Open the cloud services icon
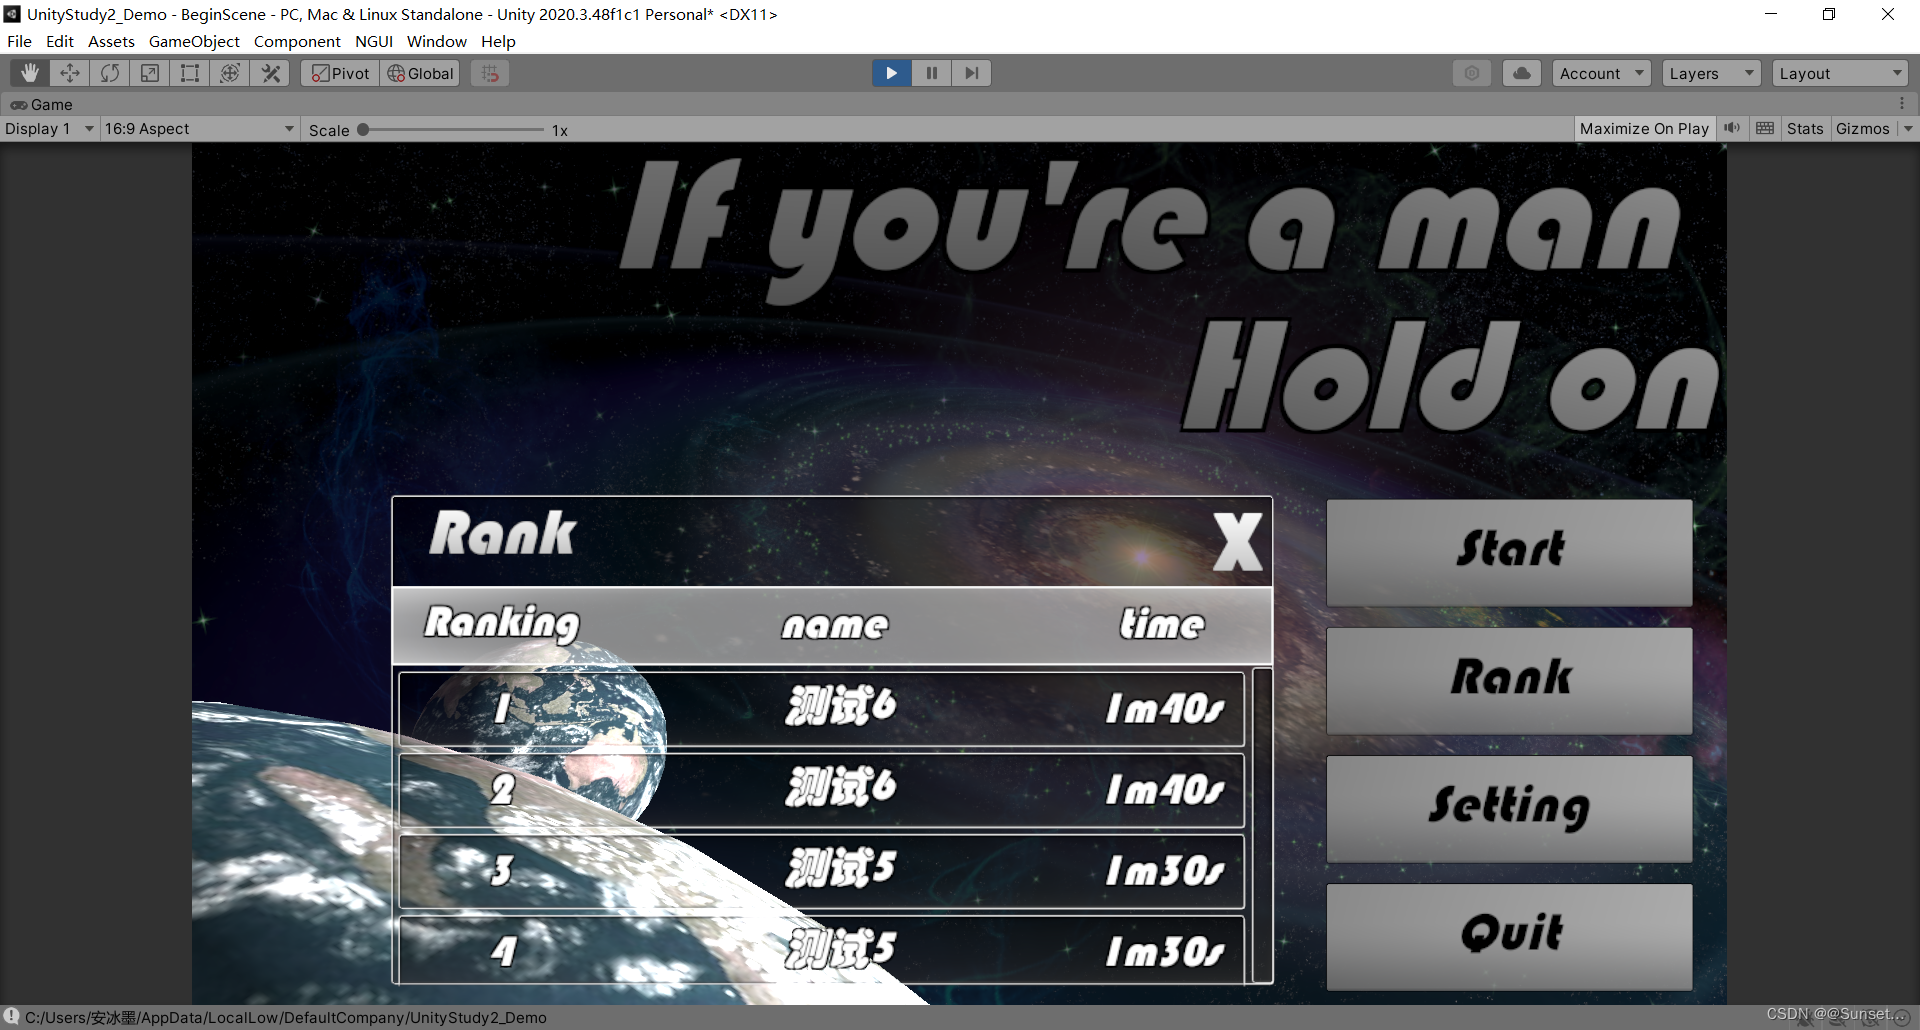1920x1030 pixels. tap(1522, 73)
